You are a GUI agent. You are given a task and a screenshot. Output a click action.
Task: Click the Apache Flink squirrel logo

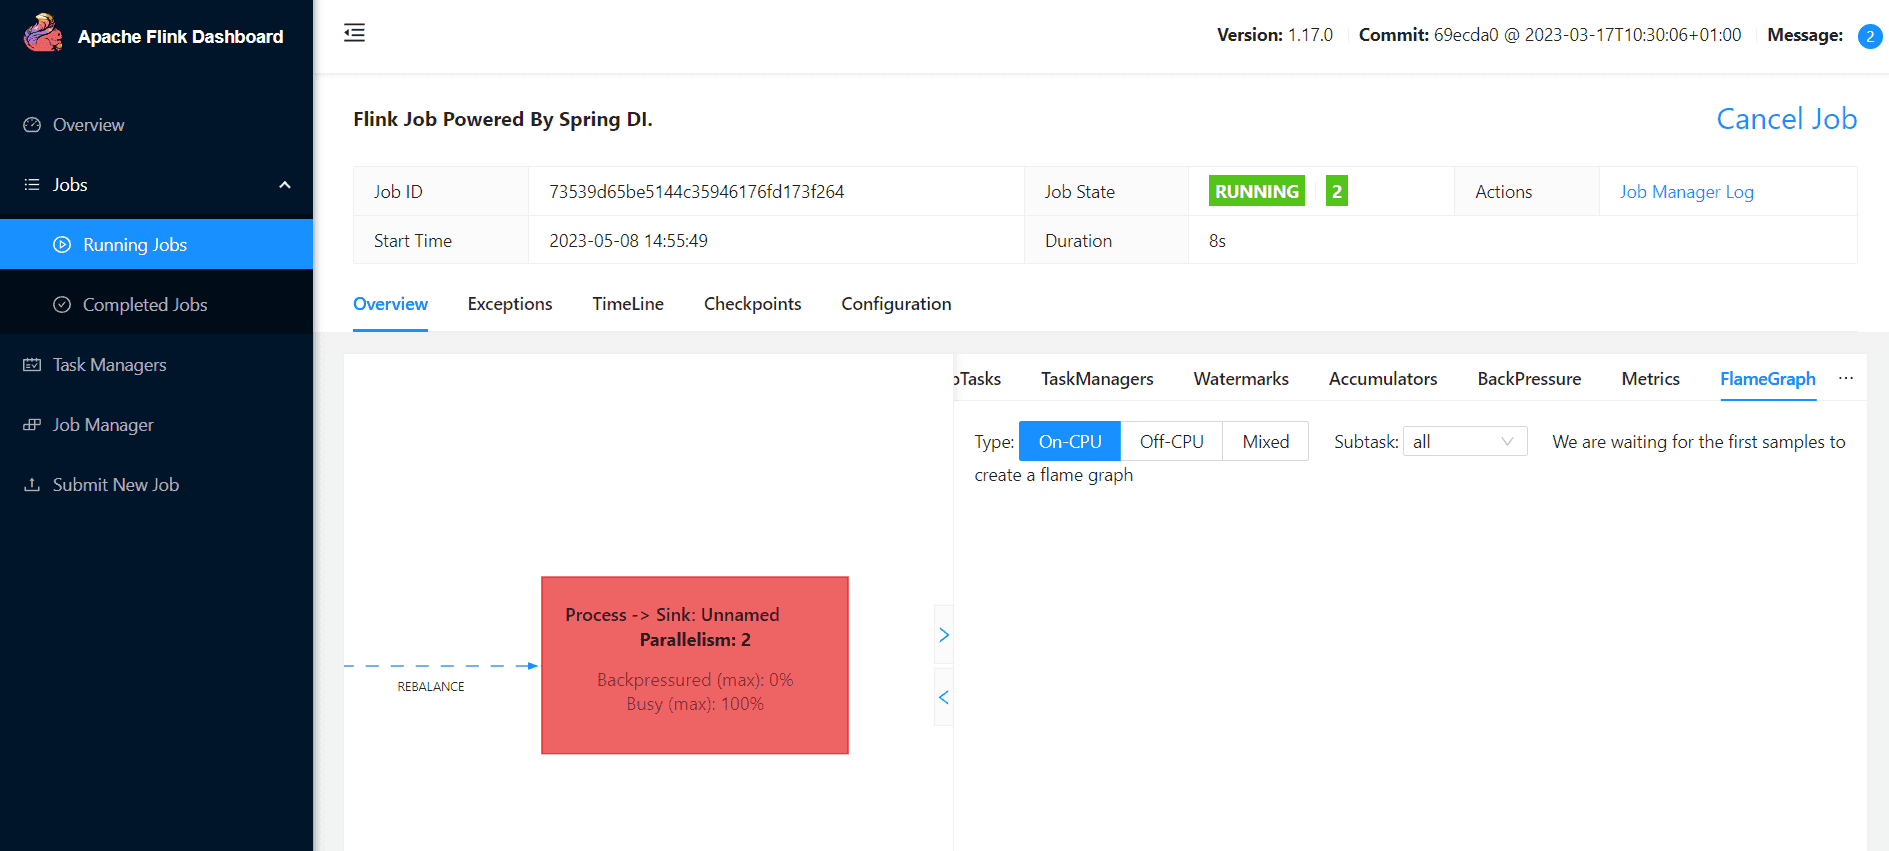coord(43,34)
